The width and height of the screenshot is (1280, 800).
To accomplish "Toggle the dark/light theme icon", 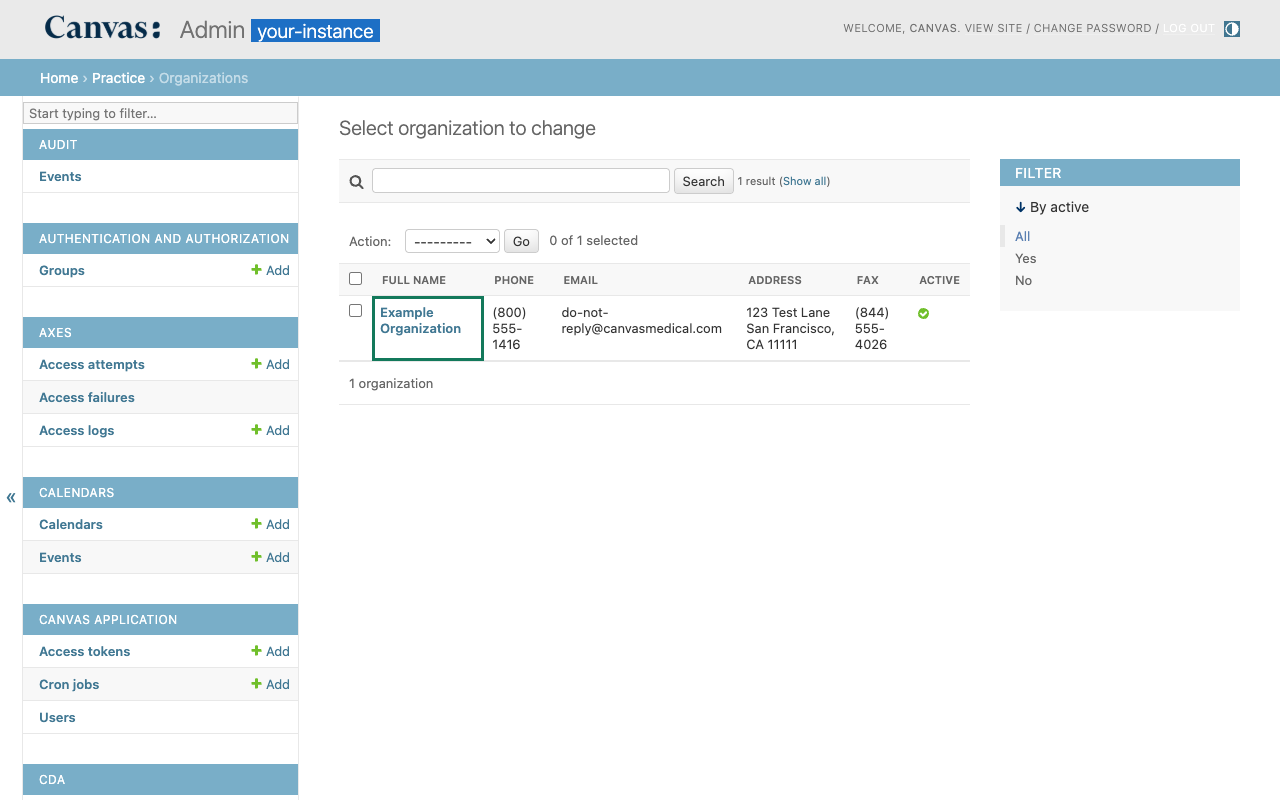I will click(1232, 29).
